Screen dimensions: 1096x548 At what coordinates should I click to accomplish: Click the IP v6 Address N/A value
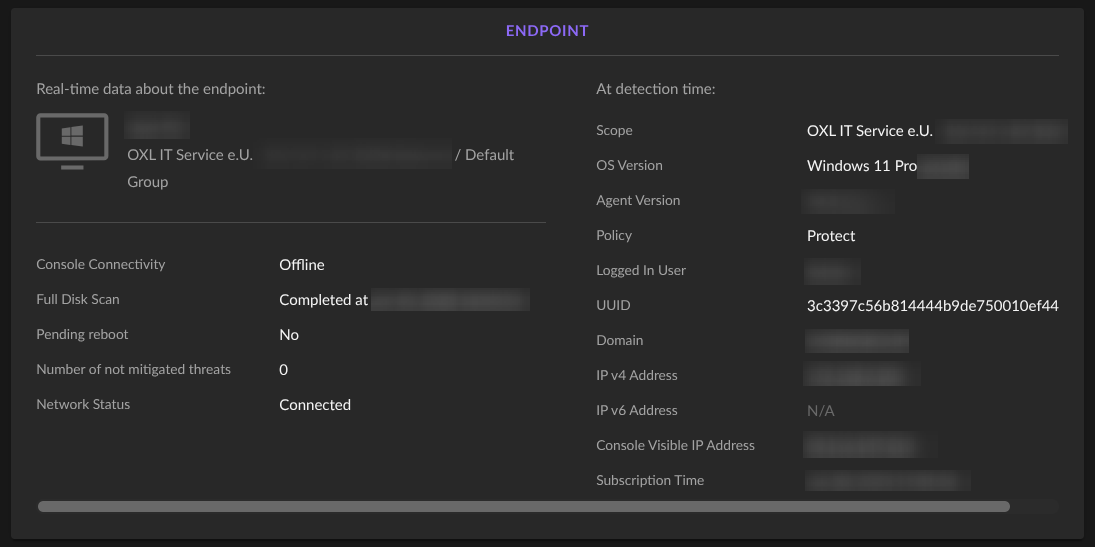coord(820,411)
